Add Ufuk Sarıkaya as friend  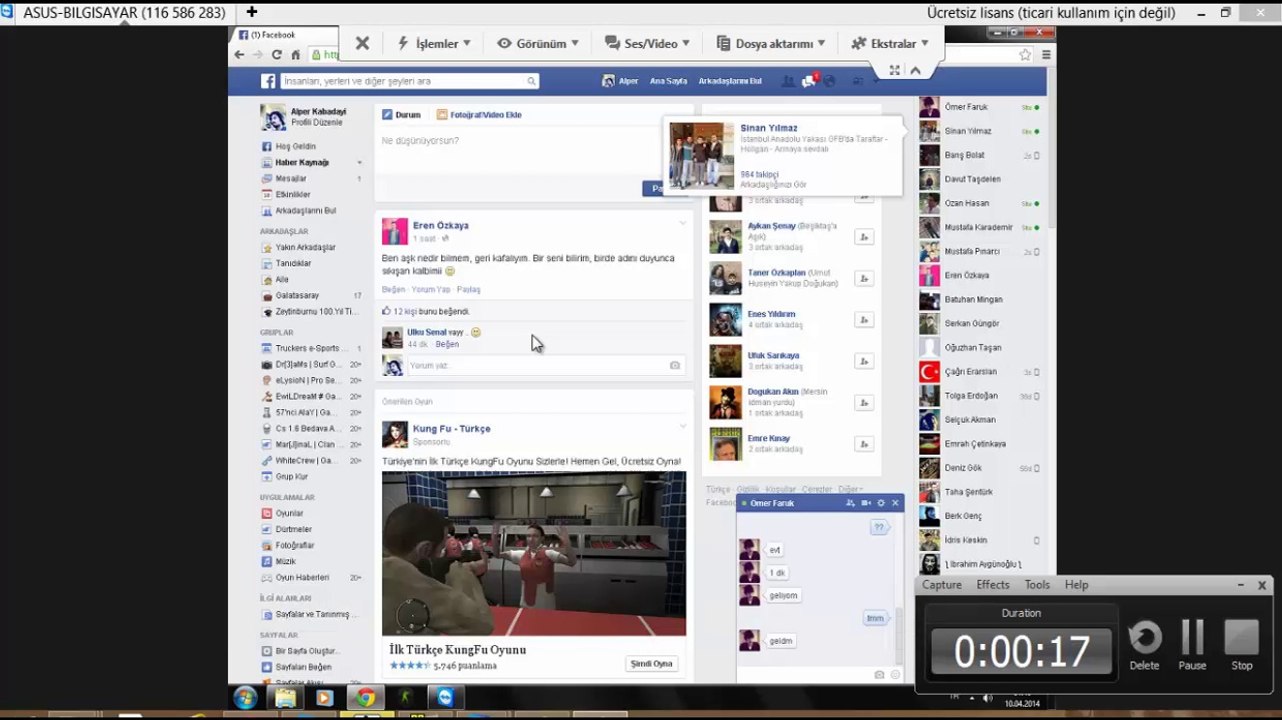[x=863, y=361]
